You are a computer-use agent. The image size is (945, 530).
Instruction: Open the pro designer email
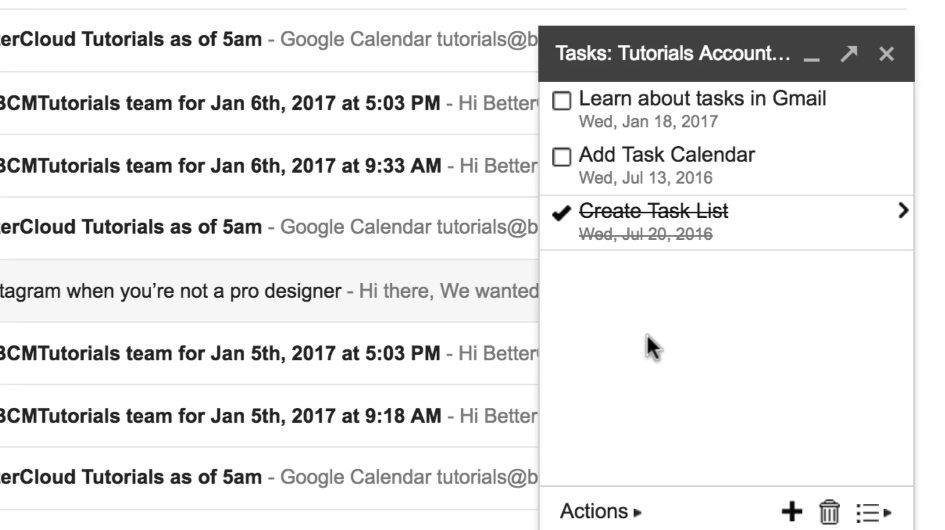pos(269,291)
